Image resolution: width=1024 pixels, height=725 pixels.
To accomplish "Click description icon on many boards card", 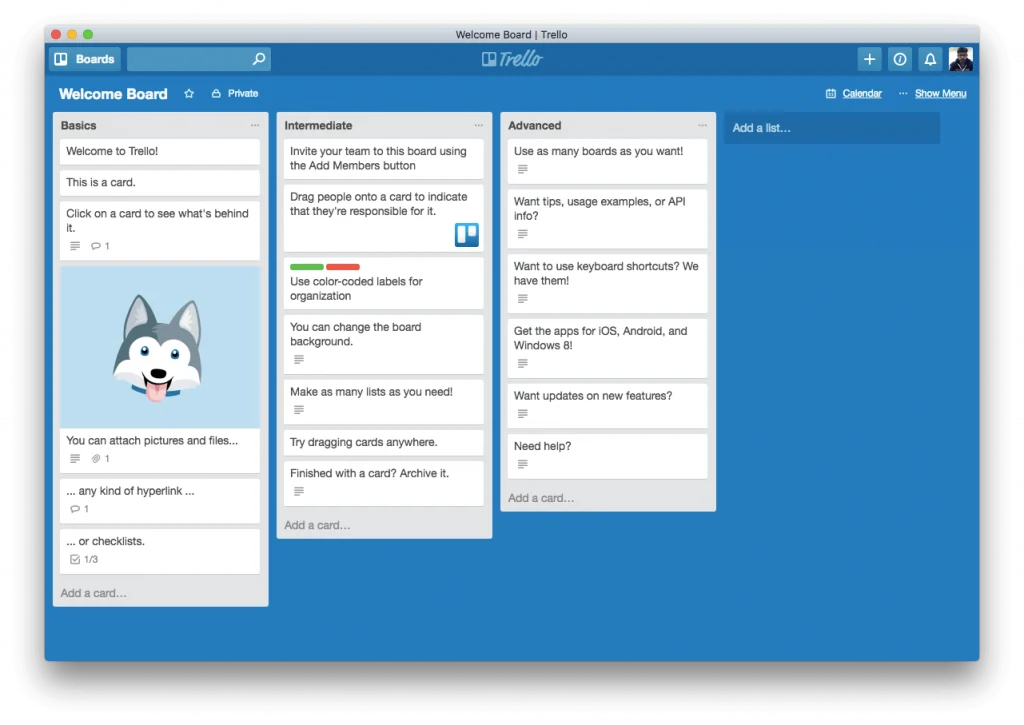I will coord(522,169).
